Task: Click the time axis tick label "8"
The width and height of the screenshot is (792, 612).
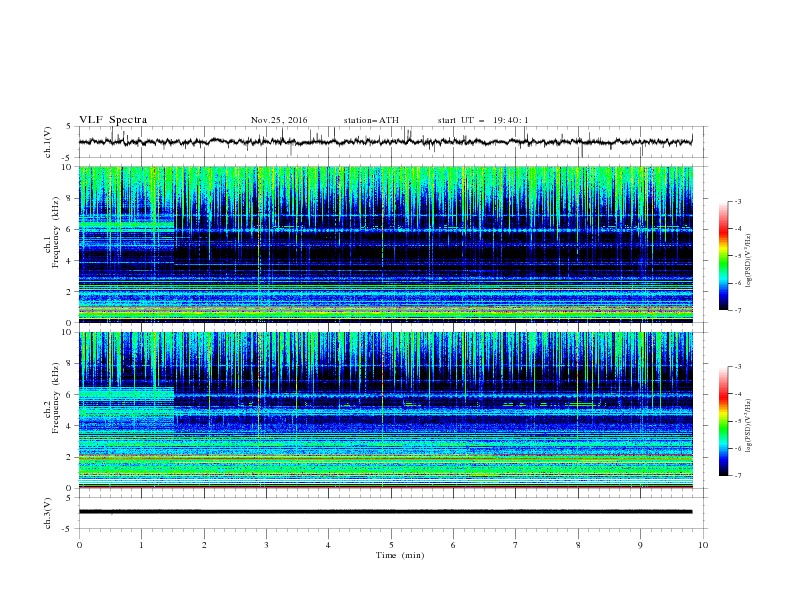Action: pyautogui.click(x=578, y=545)
